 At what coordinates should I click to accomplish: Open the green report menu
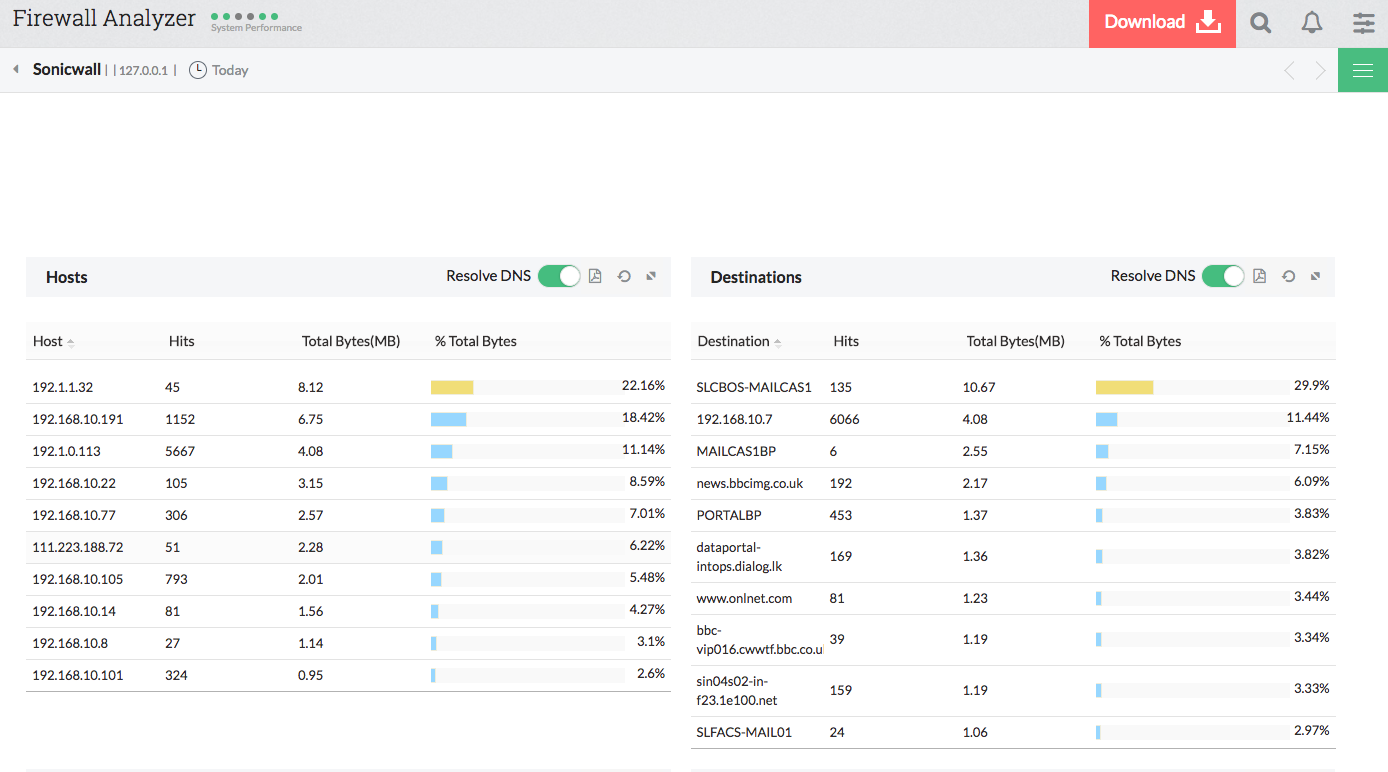click(x=1362, y=70)
